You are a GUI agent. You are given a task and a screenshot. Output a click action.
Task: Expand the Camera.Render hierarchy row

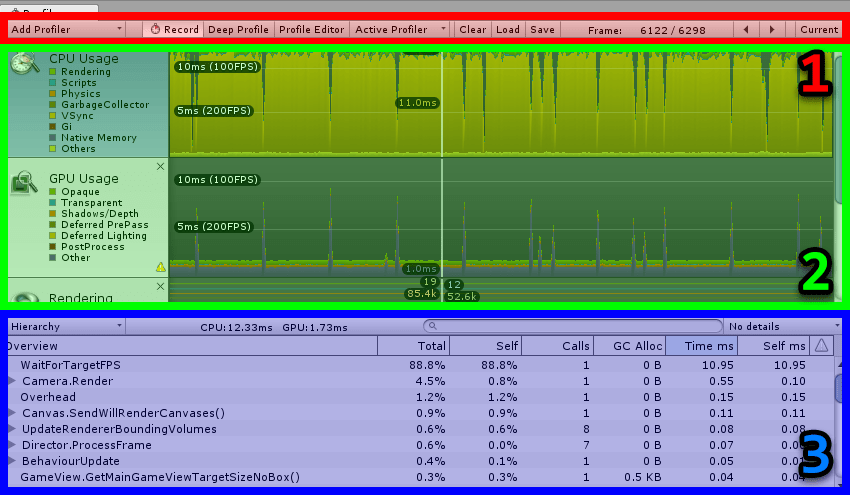(13, 381)
